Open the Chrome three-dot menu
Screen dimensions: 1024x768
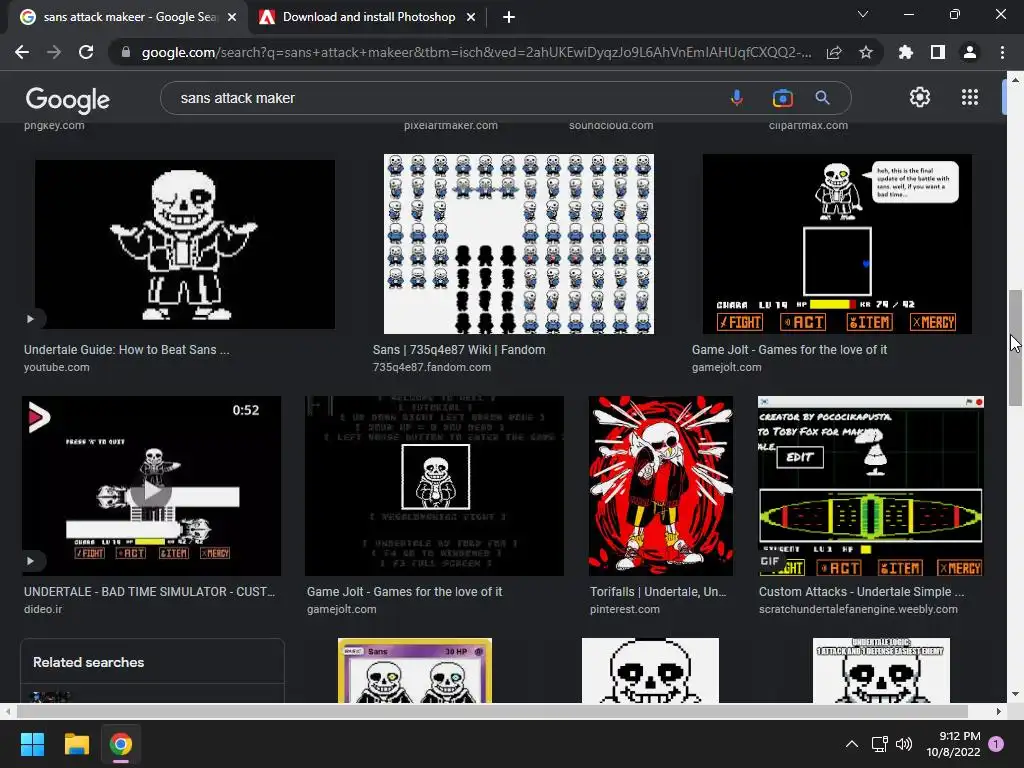pyautogui.click(x=1002, y=52)
